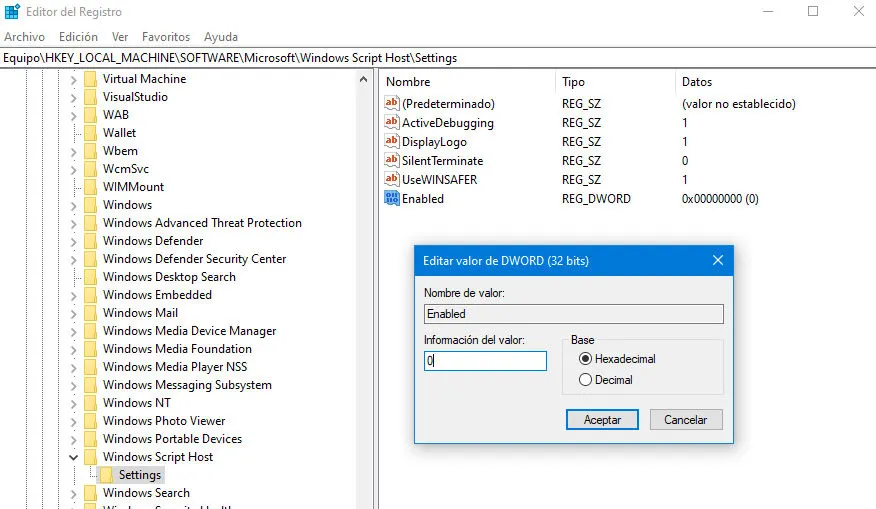
Task: Click the Windows Mail folder icon
Action: point(91,313)
